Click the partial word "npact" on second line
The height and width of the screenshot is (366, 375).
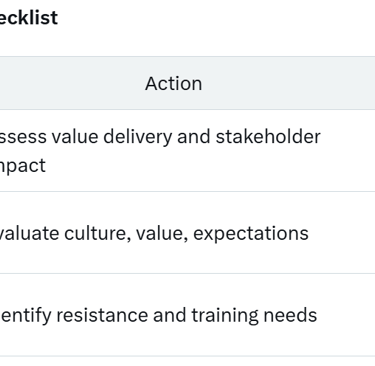23,166
